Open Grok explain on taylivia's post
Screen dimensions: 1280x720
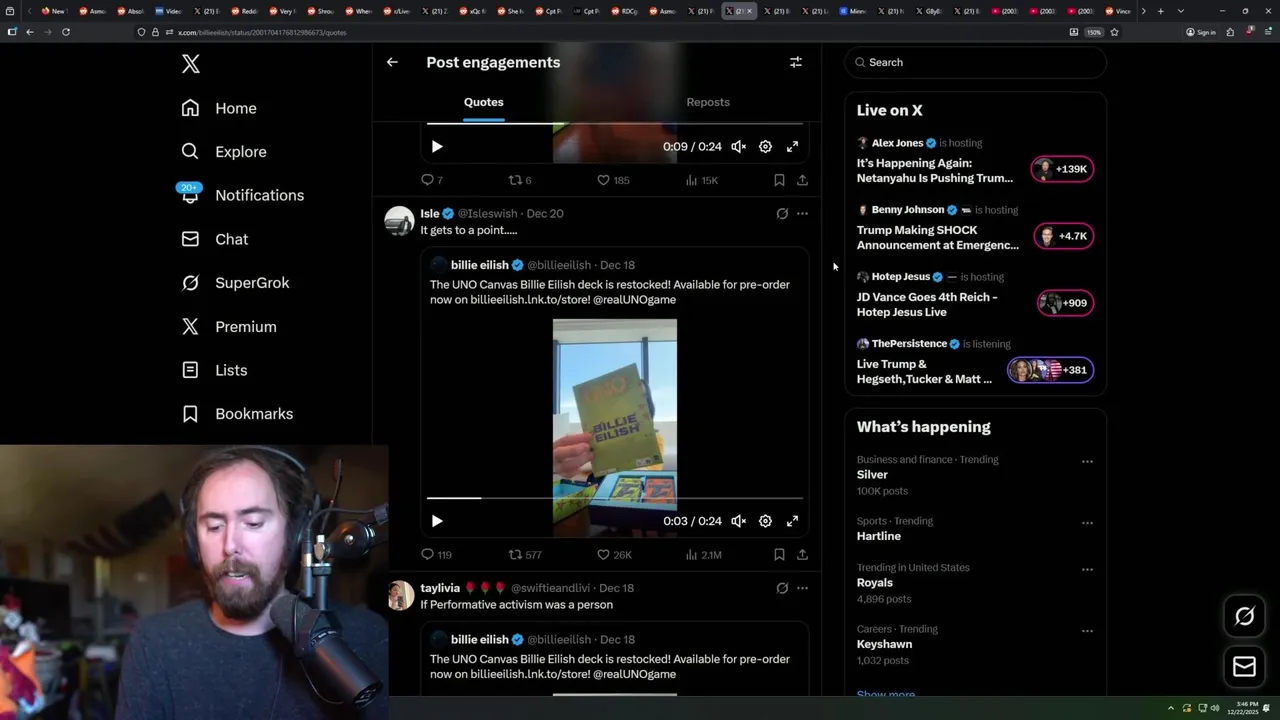[782, 588]
